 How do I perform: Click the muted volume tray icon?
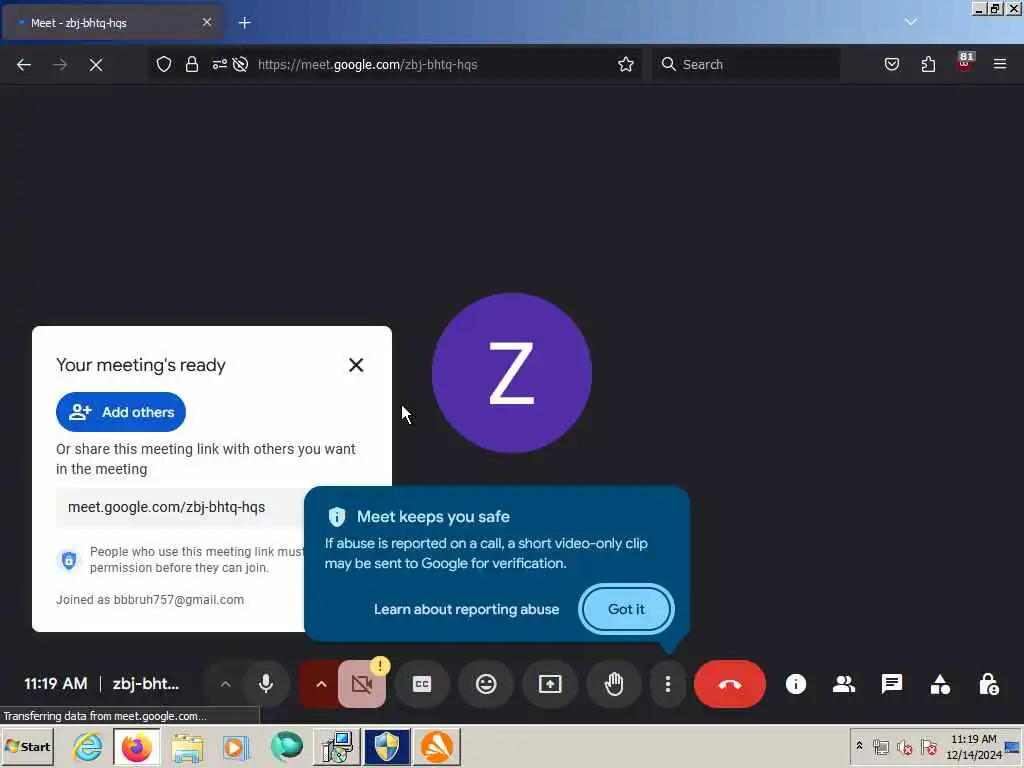coord(904,747)
